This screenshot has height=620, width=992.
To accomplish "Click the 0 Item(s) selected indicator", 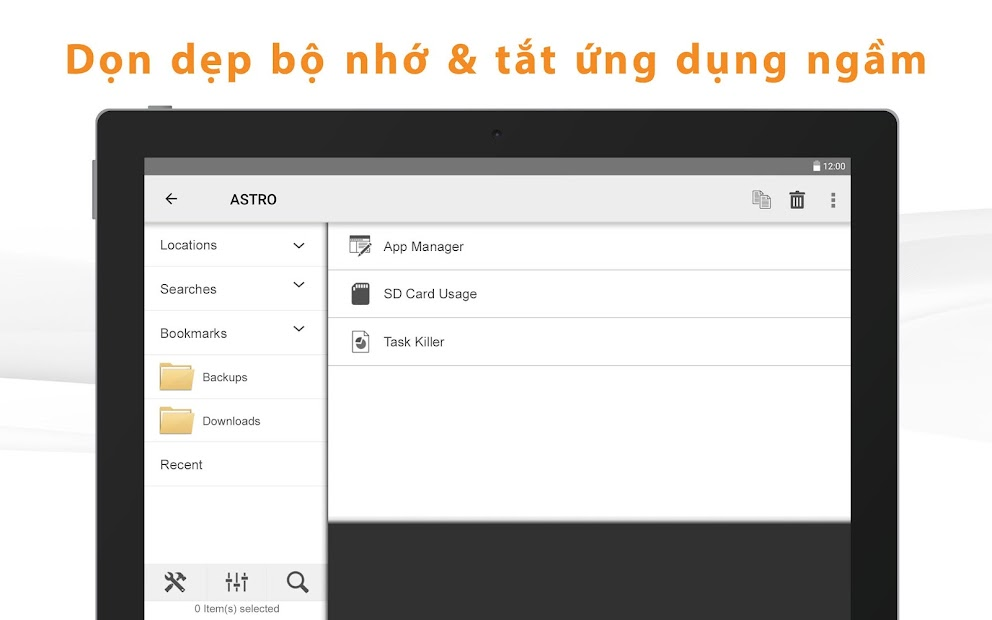I will pyautogui.click(x=236, y=607).
